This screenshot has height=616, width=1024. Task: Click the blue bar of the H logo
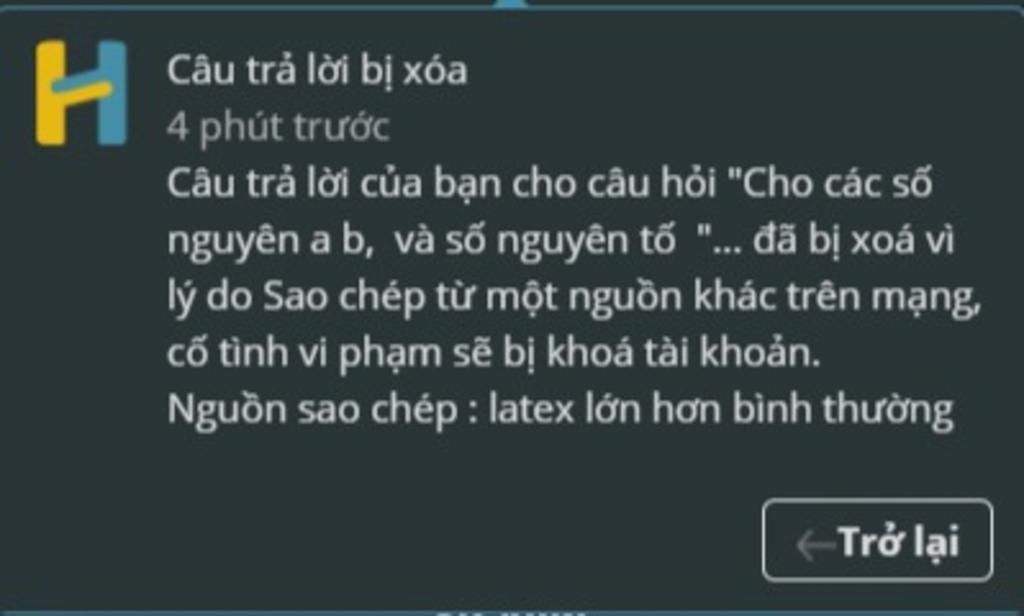coord(112,93)
